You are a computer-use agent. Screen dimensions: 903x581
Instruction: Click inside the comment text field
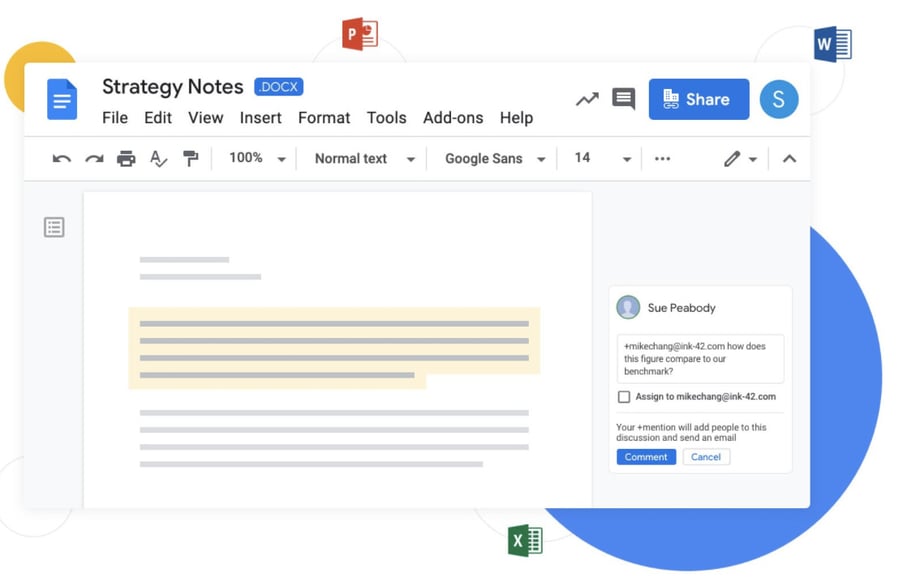click(x=699, y=358)
